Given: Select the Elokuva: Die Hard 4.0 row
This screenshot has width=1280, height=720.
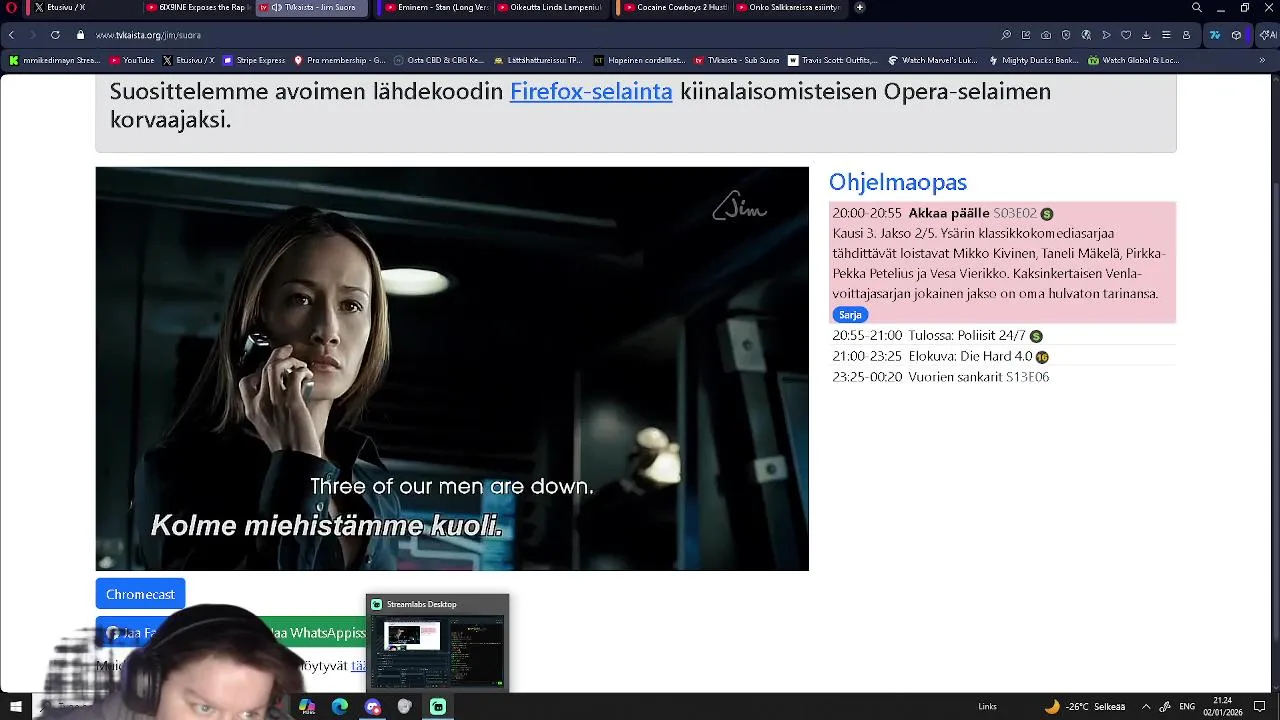Looking at the screenshot, I should pos(1003,356).
